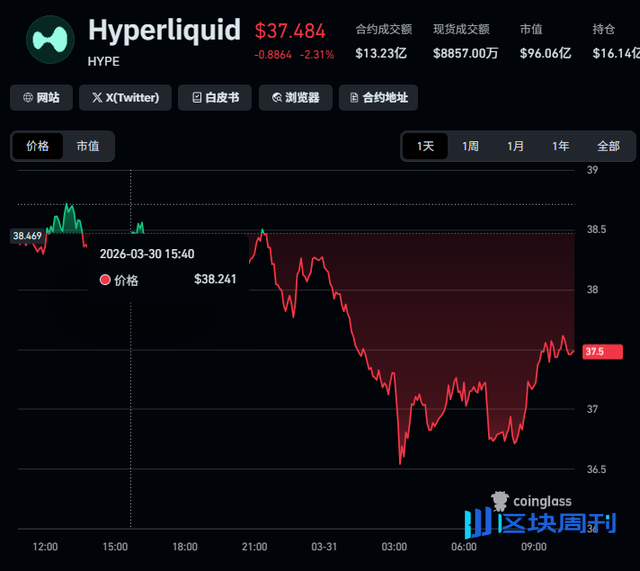Click the -0.8864 change amount
Viewport: 640px width, 571px height.
273,55
